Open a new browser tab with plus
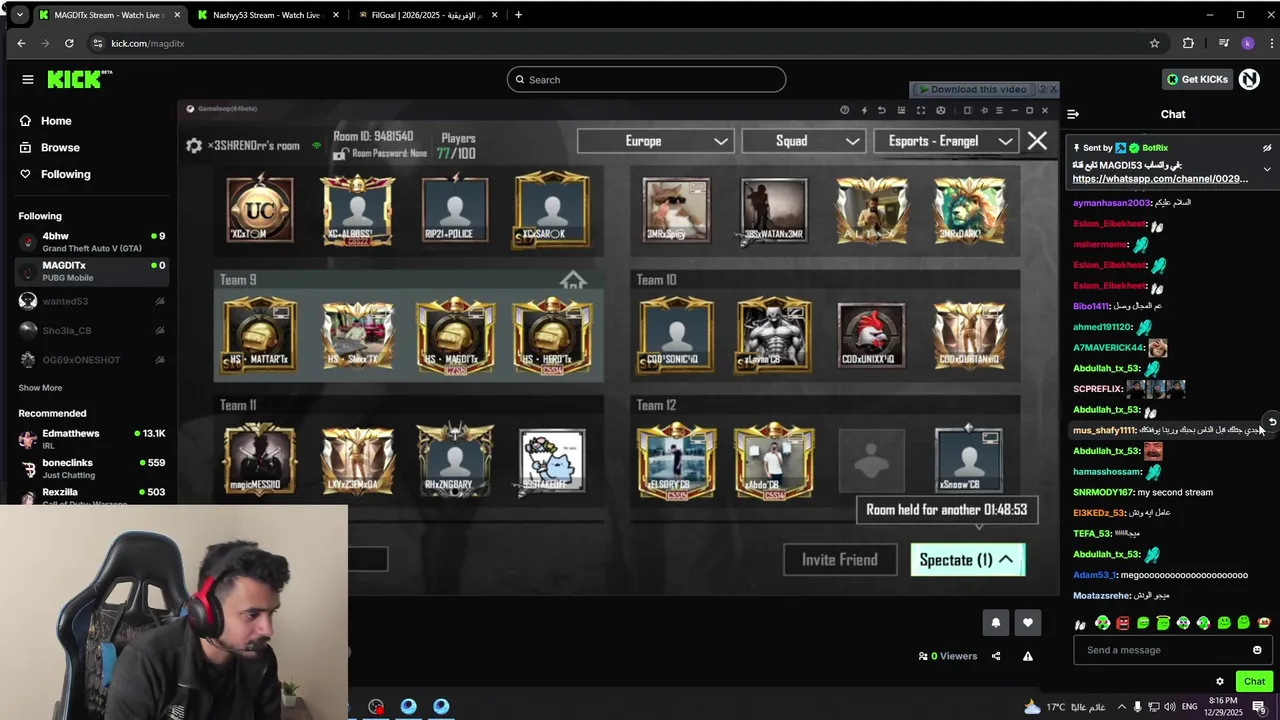The height and width of the screenshot is (720, 1280). click(518, 15)
